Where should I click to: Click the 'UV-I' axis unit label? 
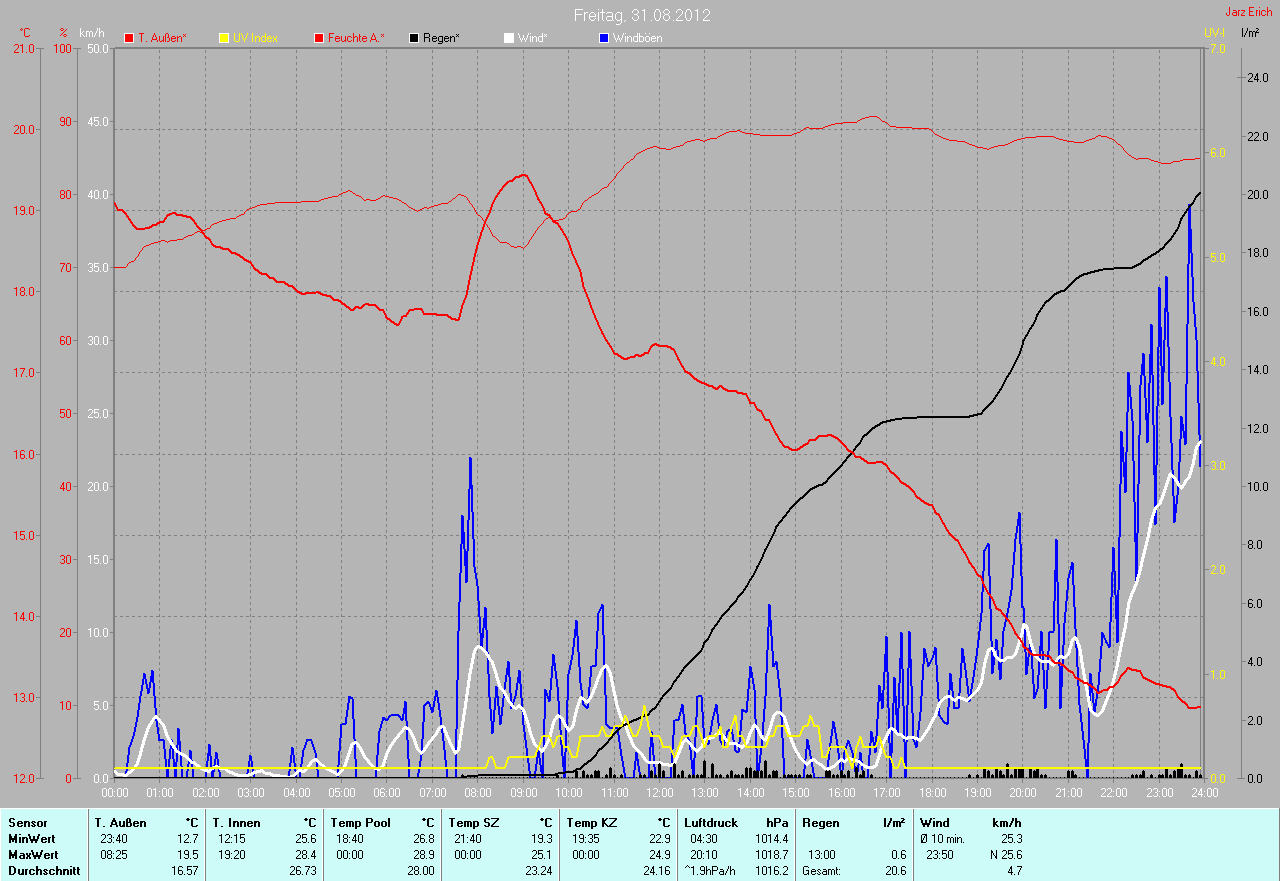coord(1214,33)
